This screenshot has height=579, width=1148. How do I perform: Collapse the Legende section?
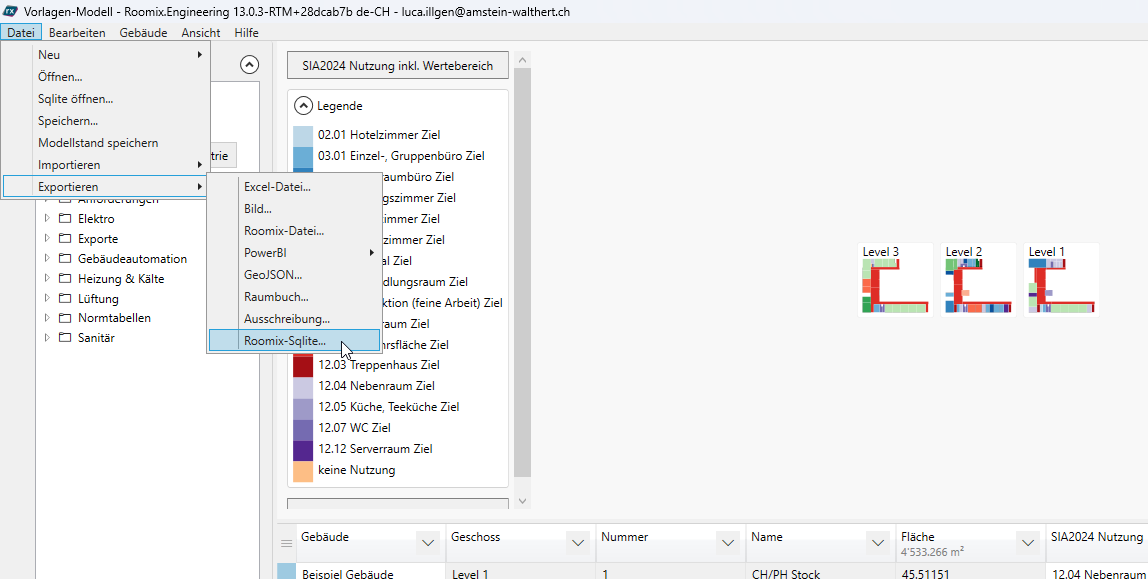click(302, 105)
